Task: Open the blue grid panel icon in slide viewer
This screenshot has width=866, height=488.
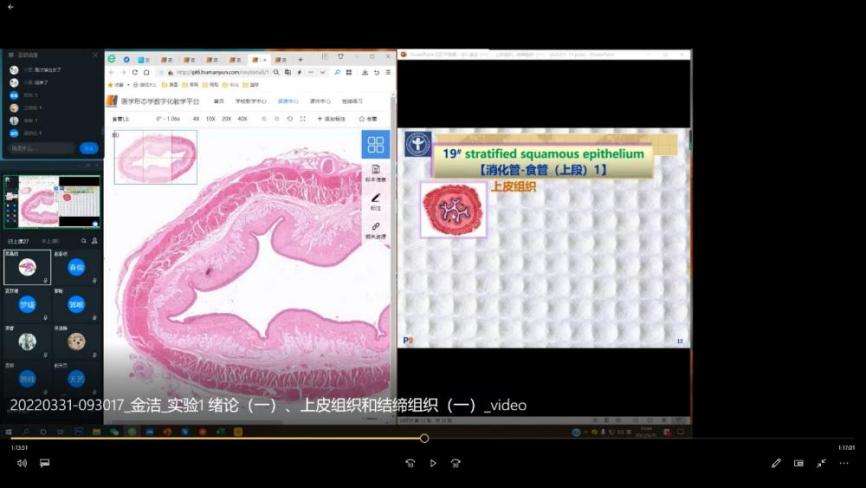Action: pyautogui.click(x=375, y=145)
